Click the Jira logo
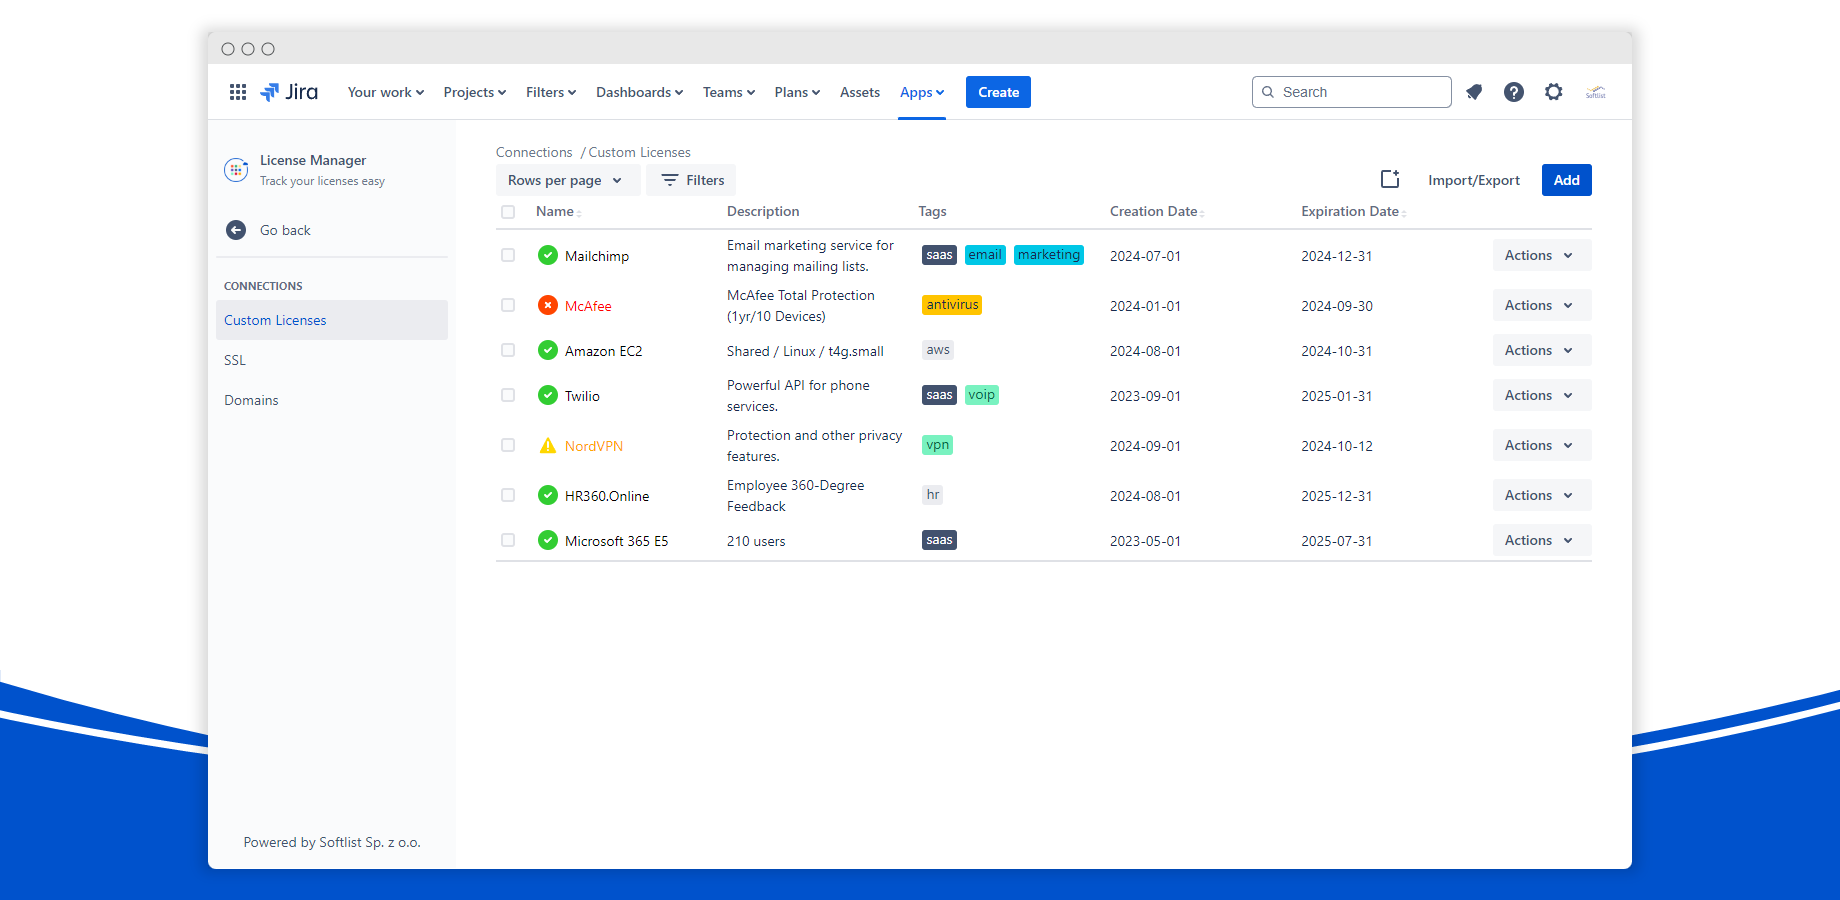The width and height of the screenshot is (1840, 900). [289, 92]
